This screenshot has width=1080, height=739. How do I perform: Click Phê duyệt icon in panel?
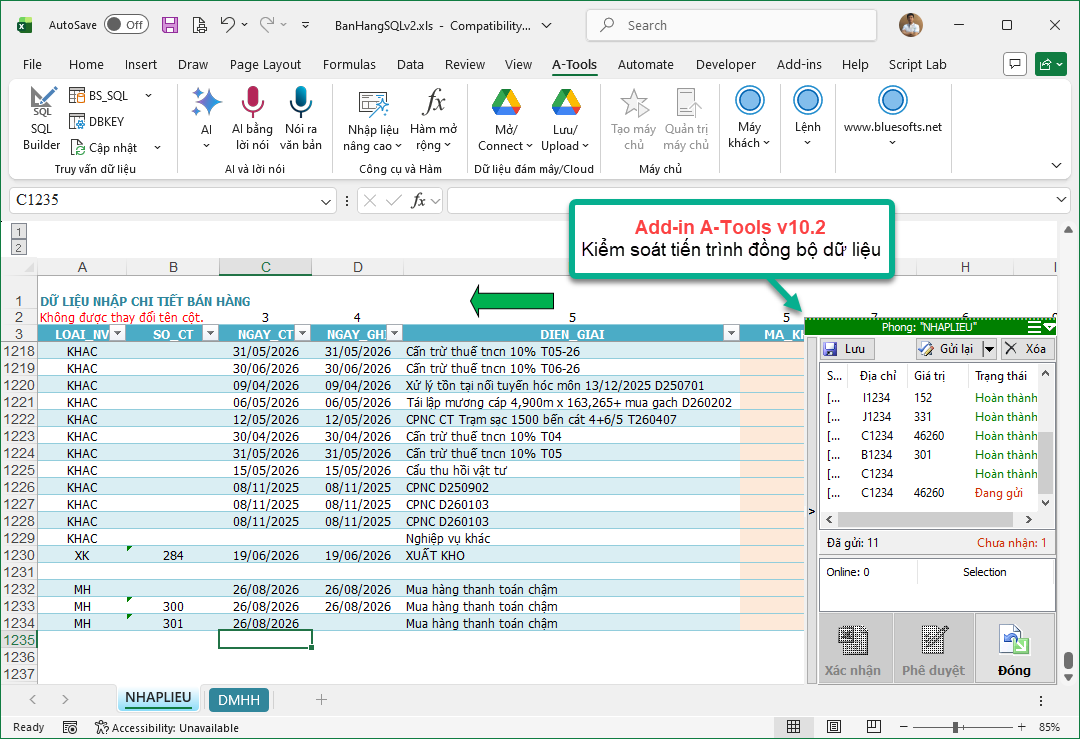[934, 640]
